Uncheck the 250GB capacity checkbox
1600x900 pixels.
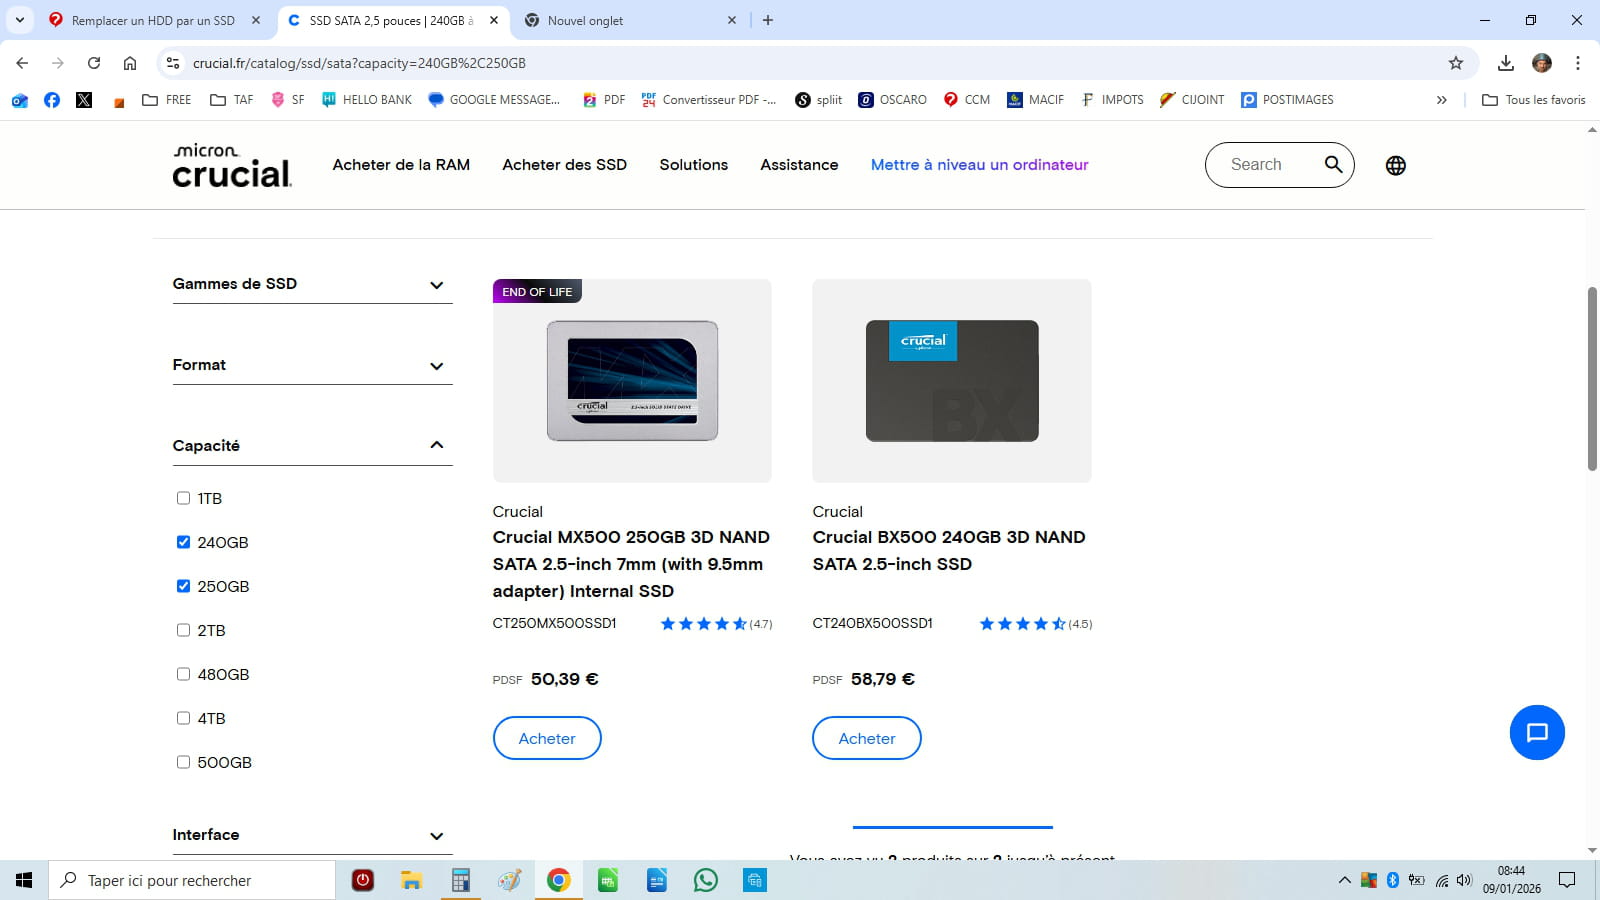pos(183,586)
